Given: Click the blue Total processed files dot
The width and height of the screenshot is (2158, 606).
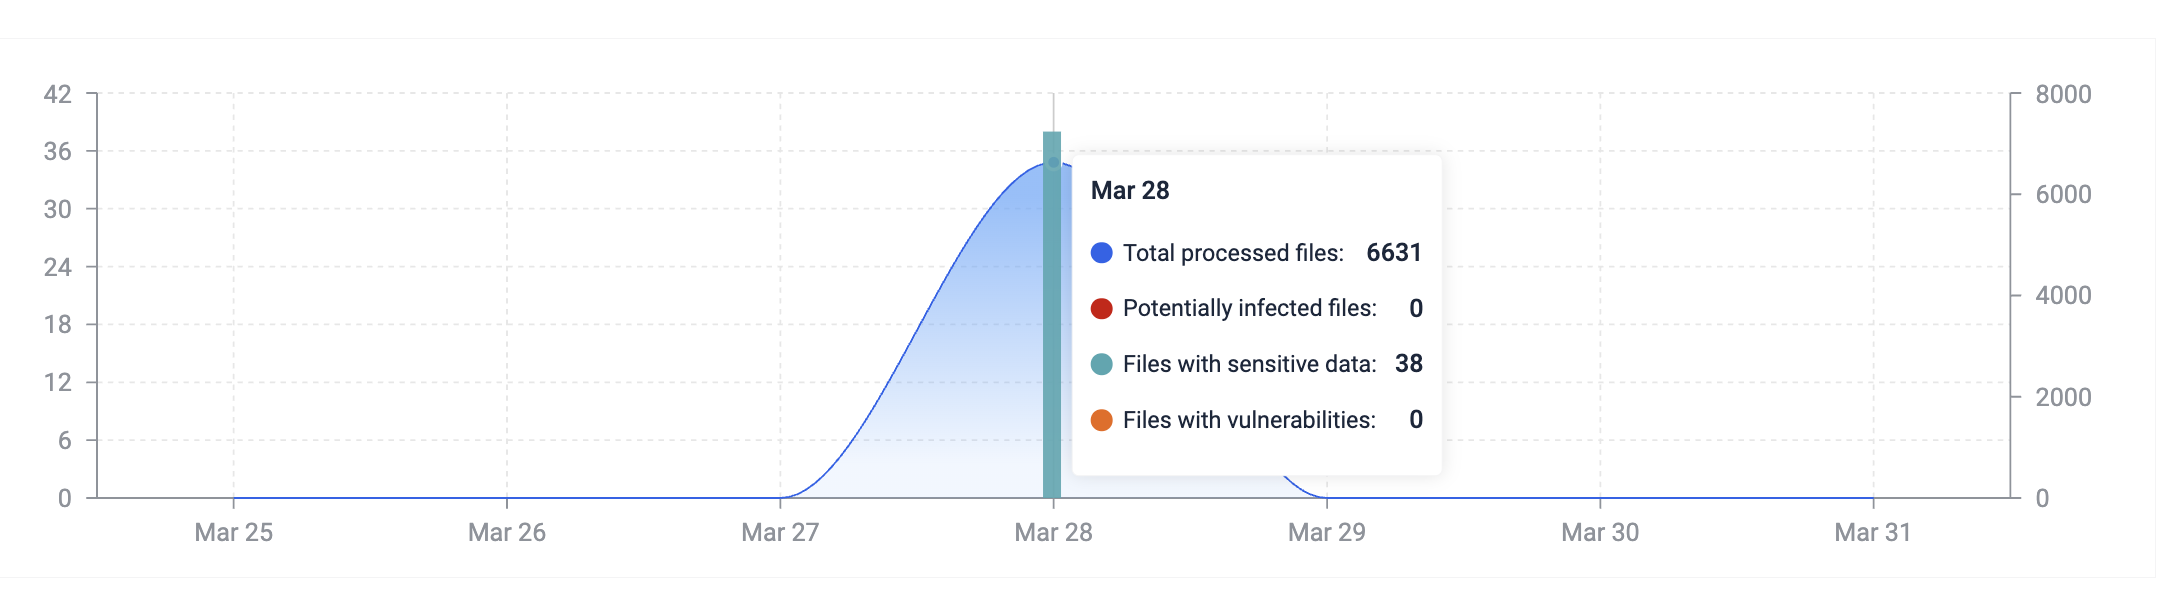Looking at the screenshot, I should [1101, 253].
